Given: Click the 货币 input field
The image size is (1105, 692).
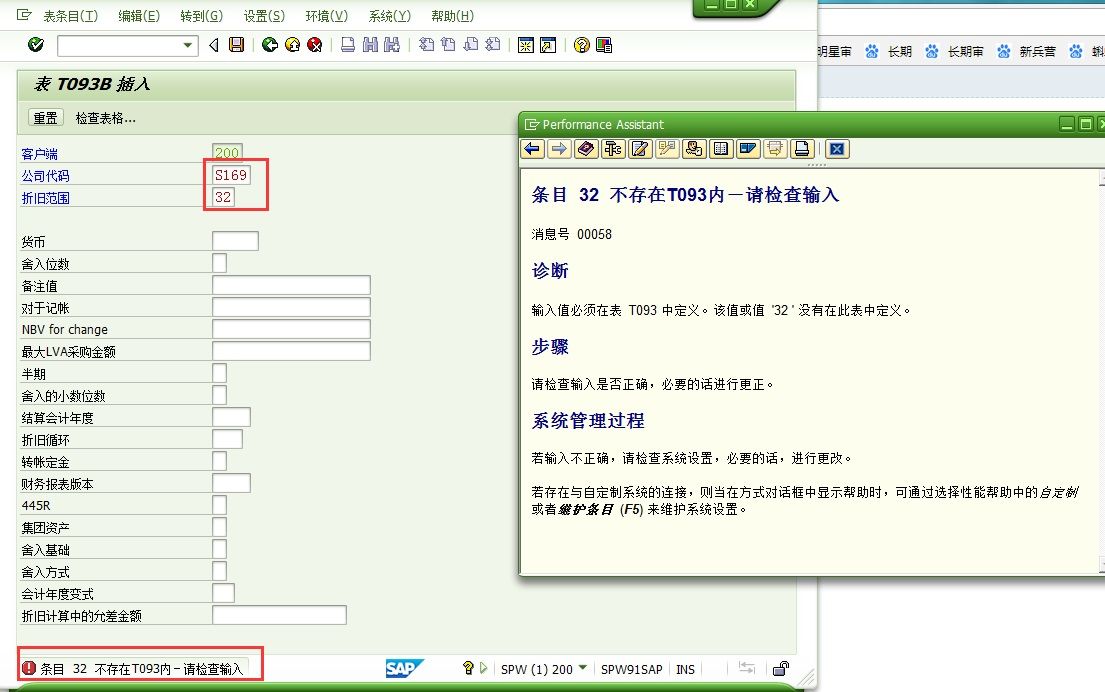Looking at the screenshot, I should (x=235, y=241).
